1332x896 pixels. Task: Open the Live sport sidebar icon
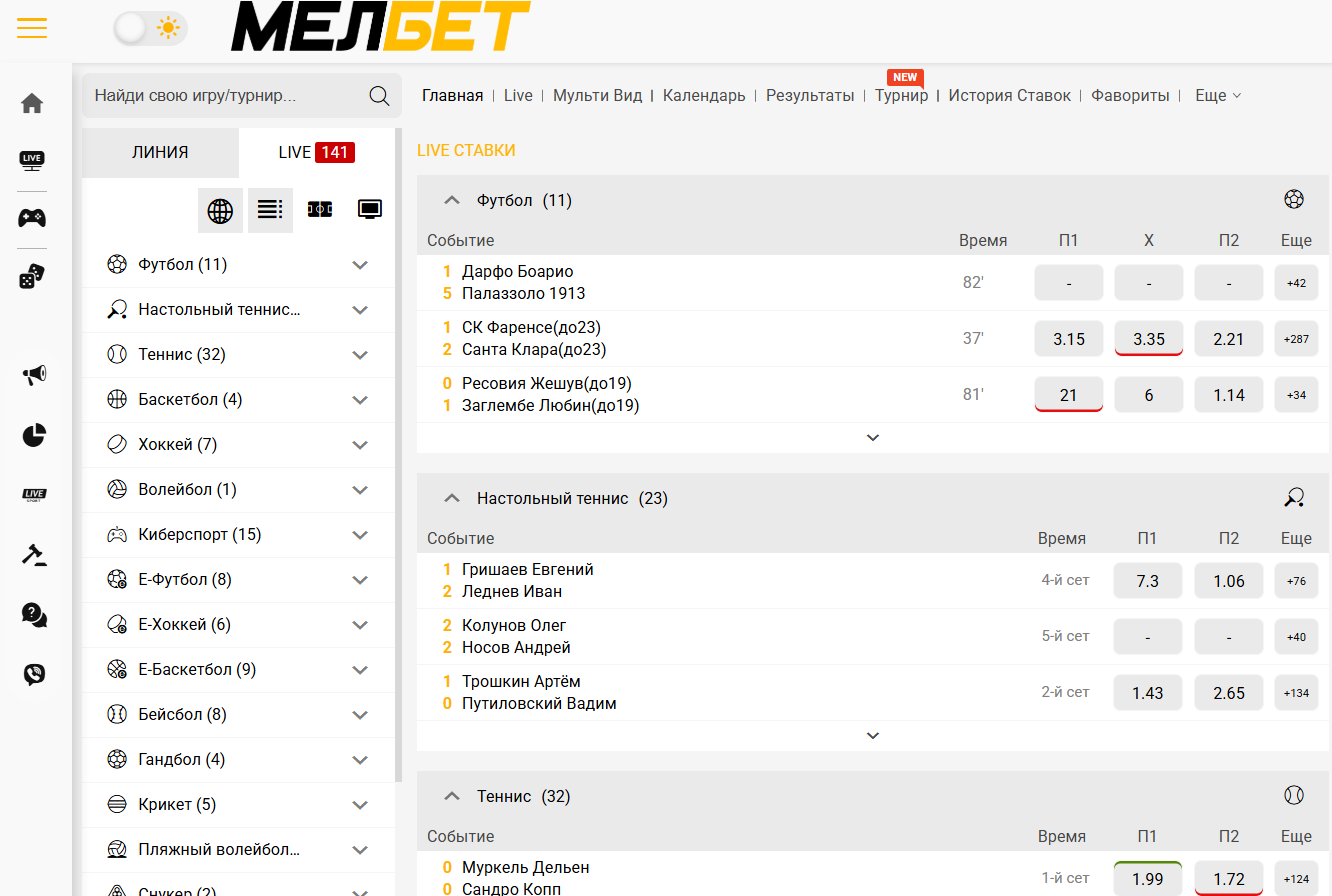tap(34, 494)
